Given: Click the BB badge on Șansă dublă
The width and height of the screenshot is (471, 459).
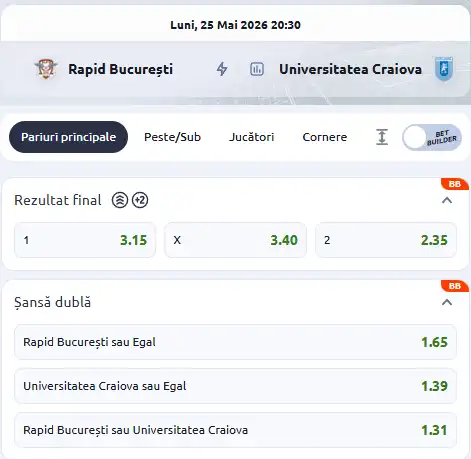Looking at the screenshot, I should tap(455, 286).
